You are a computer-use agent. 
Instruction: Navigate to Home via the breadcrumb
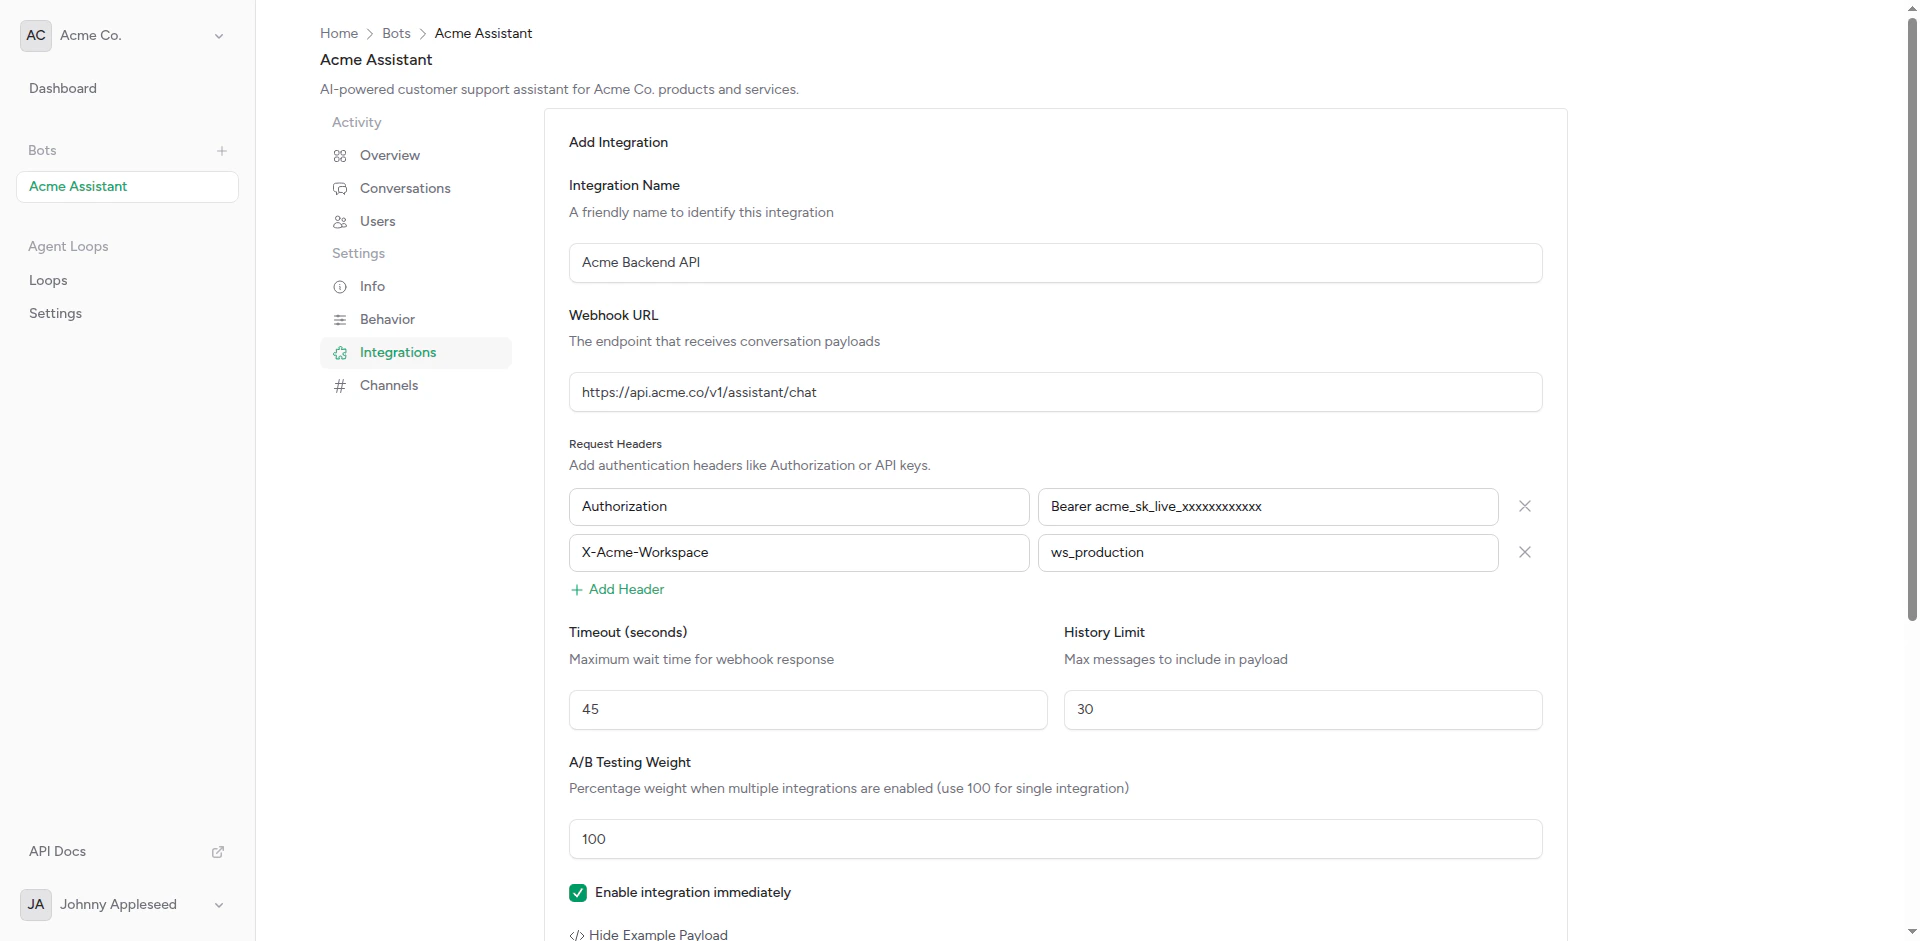coord(338,33)
